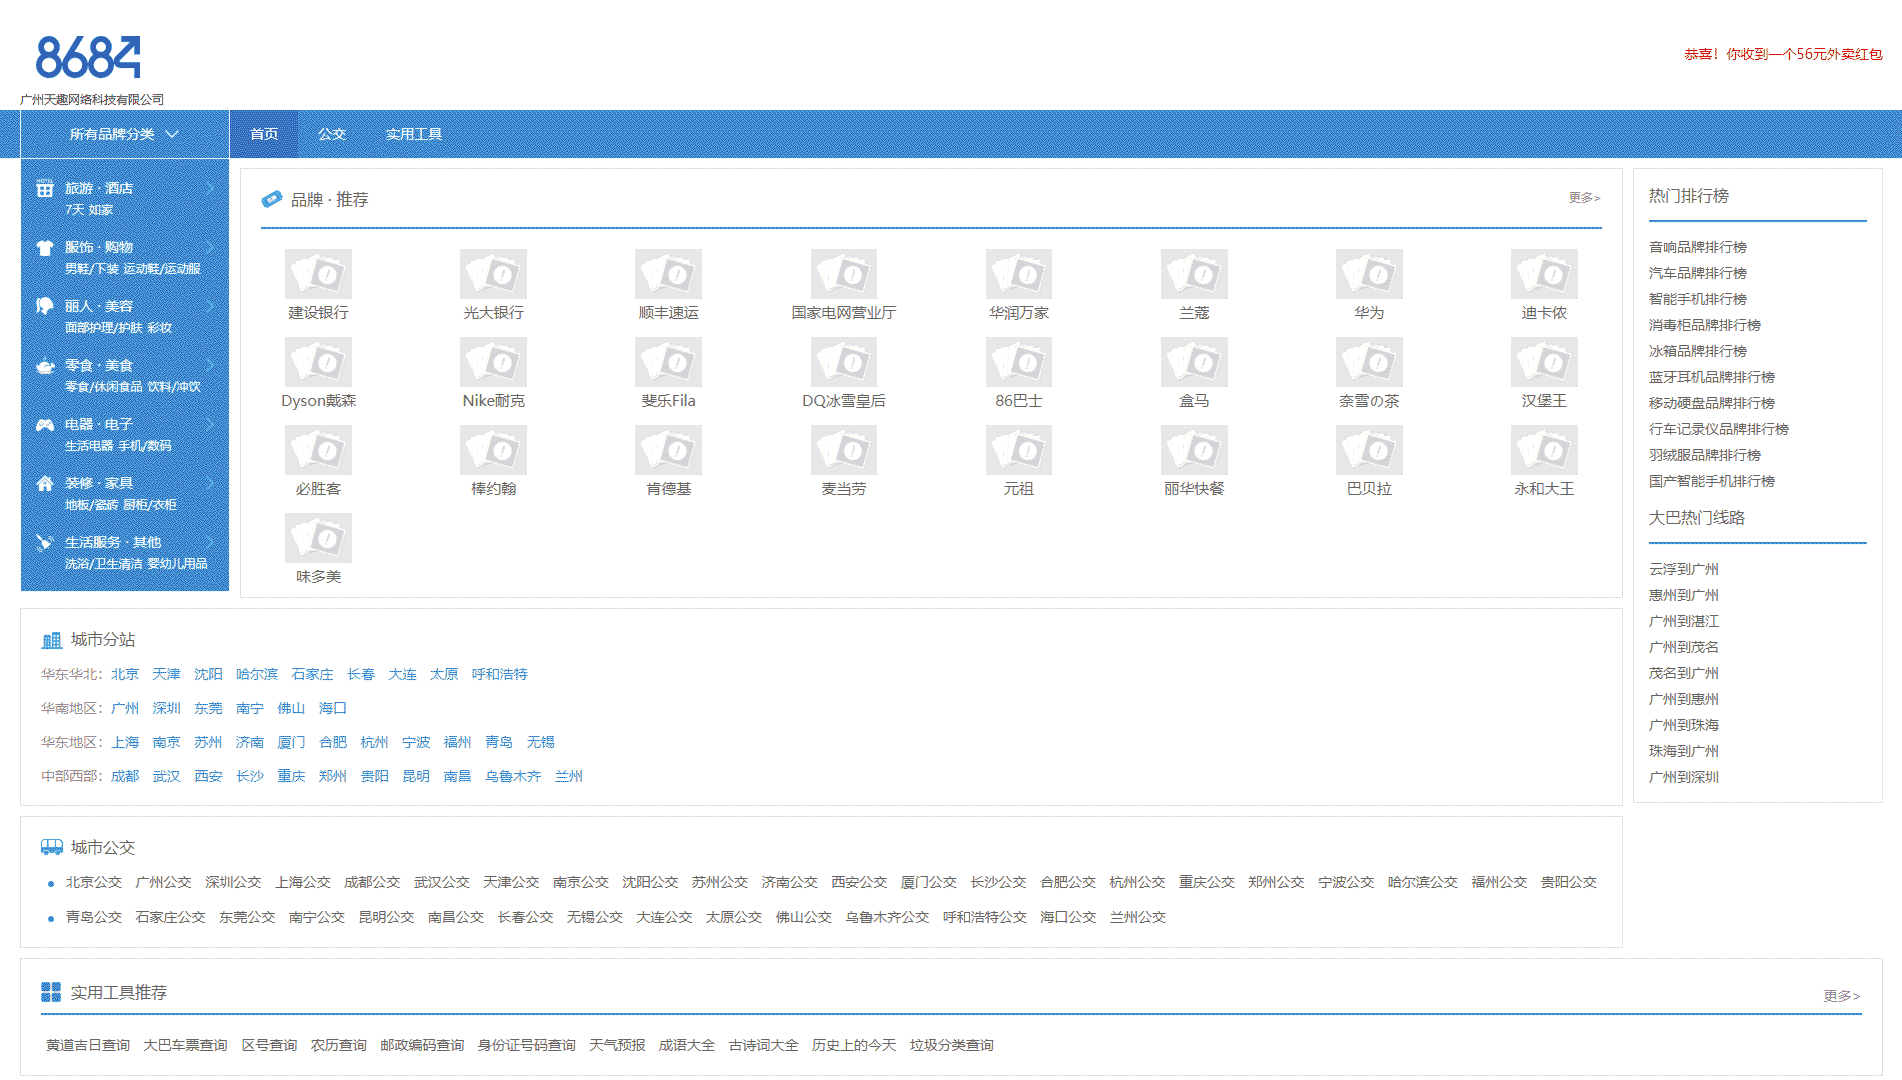Select the 丽人·美容 category icon
The width and height of the screenshot is (1902, 1080).
point(45,306)
